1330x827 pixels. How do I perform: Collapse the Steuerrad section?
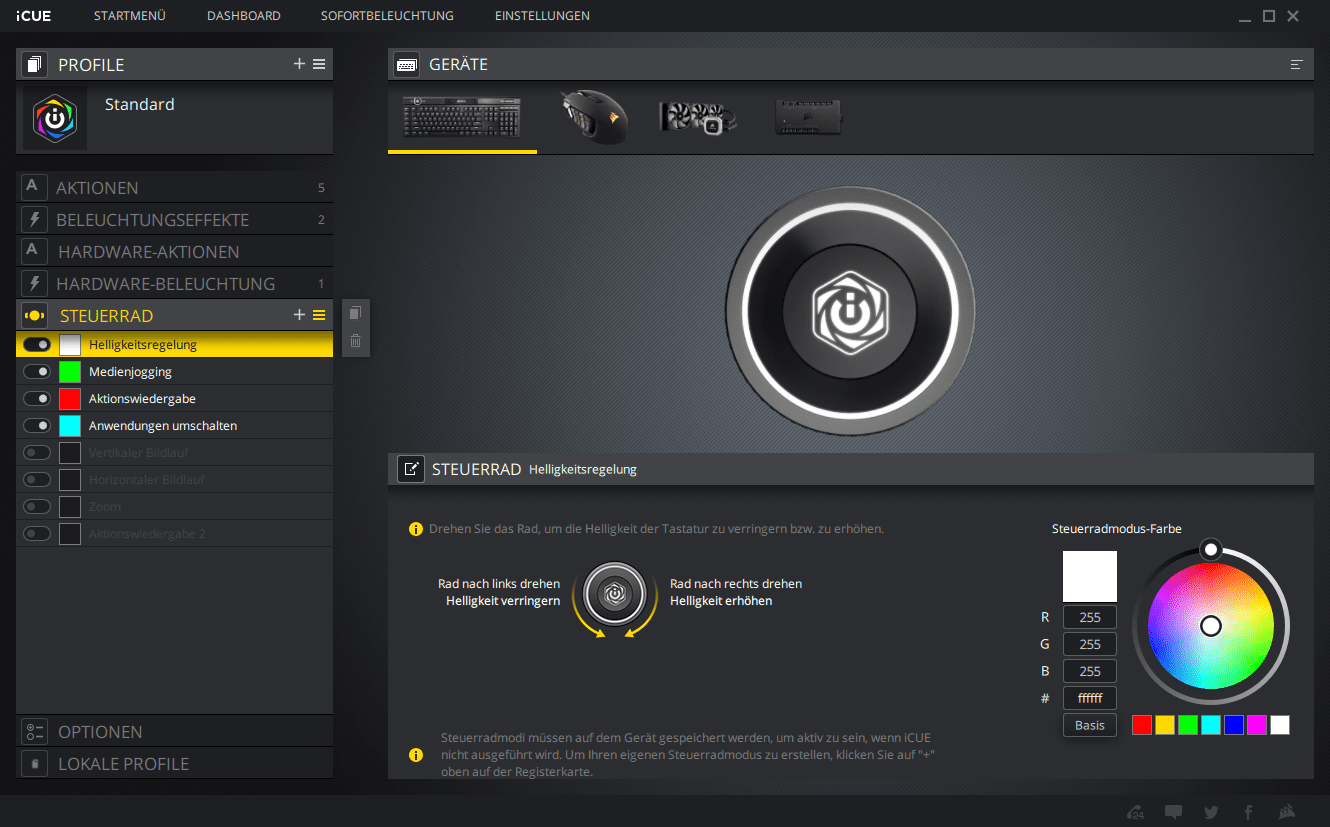pyautogui.click(x=174, y=315)
